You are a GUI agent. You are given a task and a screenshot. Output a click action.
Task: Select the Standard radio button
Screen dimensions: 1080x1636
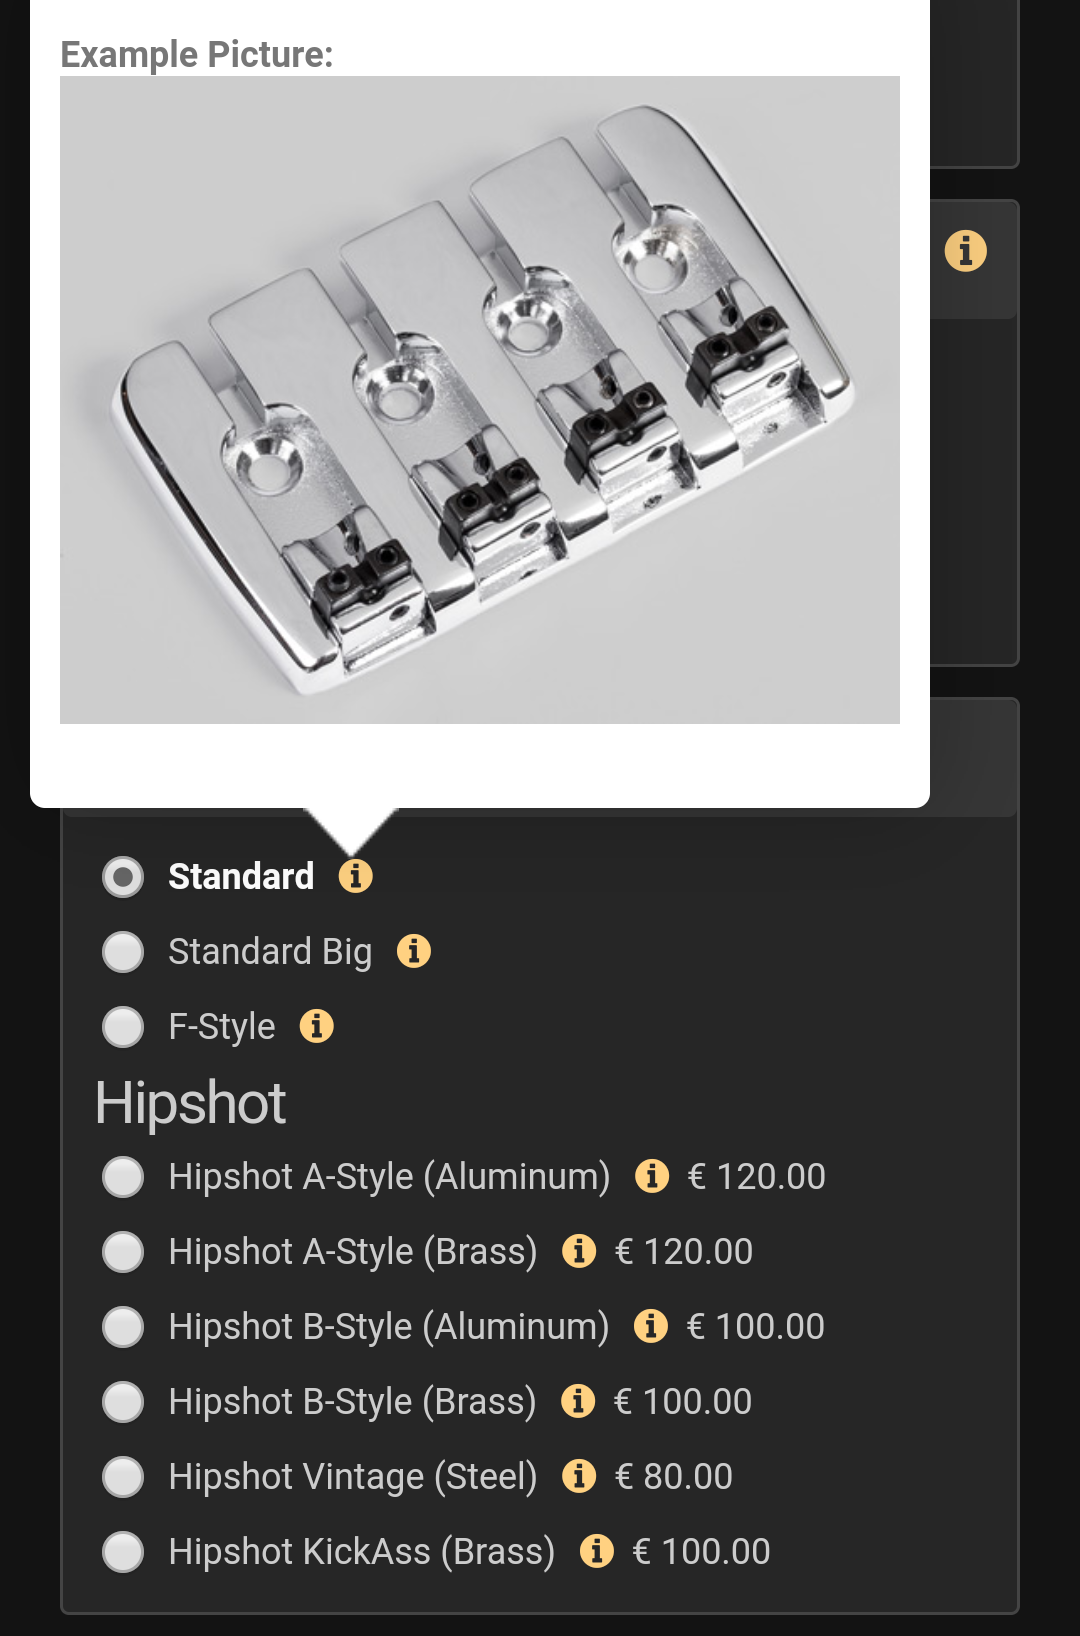[x=123, y=877]
